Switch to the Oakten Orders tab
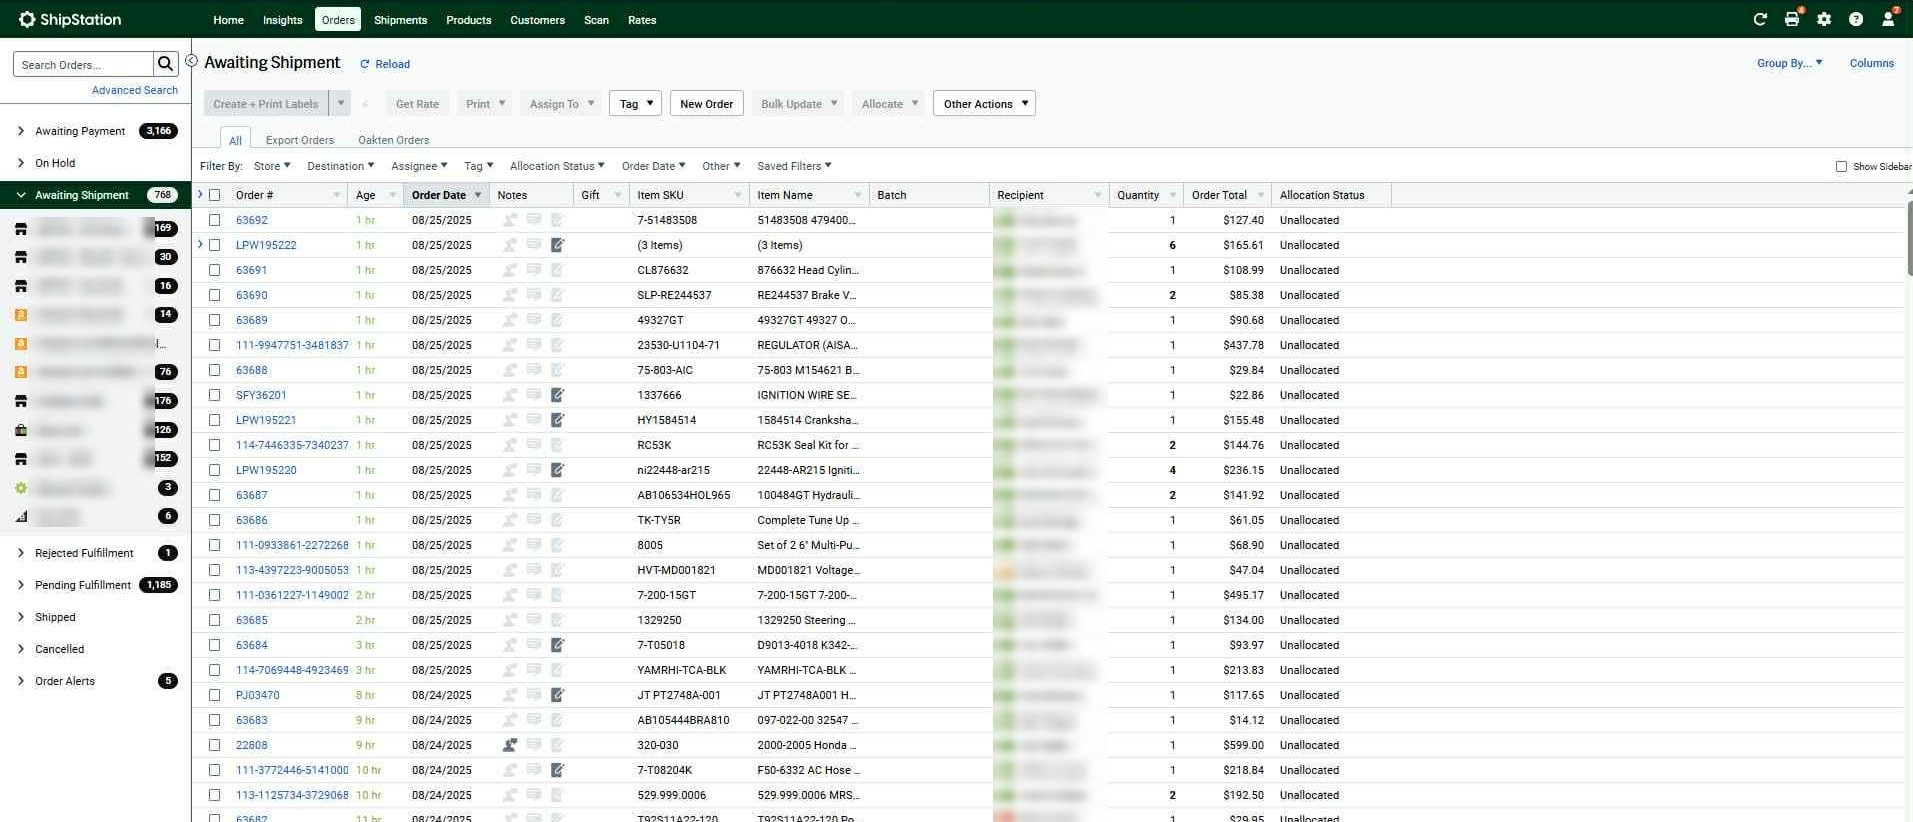The width and height of the screenshot is (1913, 822). click(394, 140)
